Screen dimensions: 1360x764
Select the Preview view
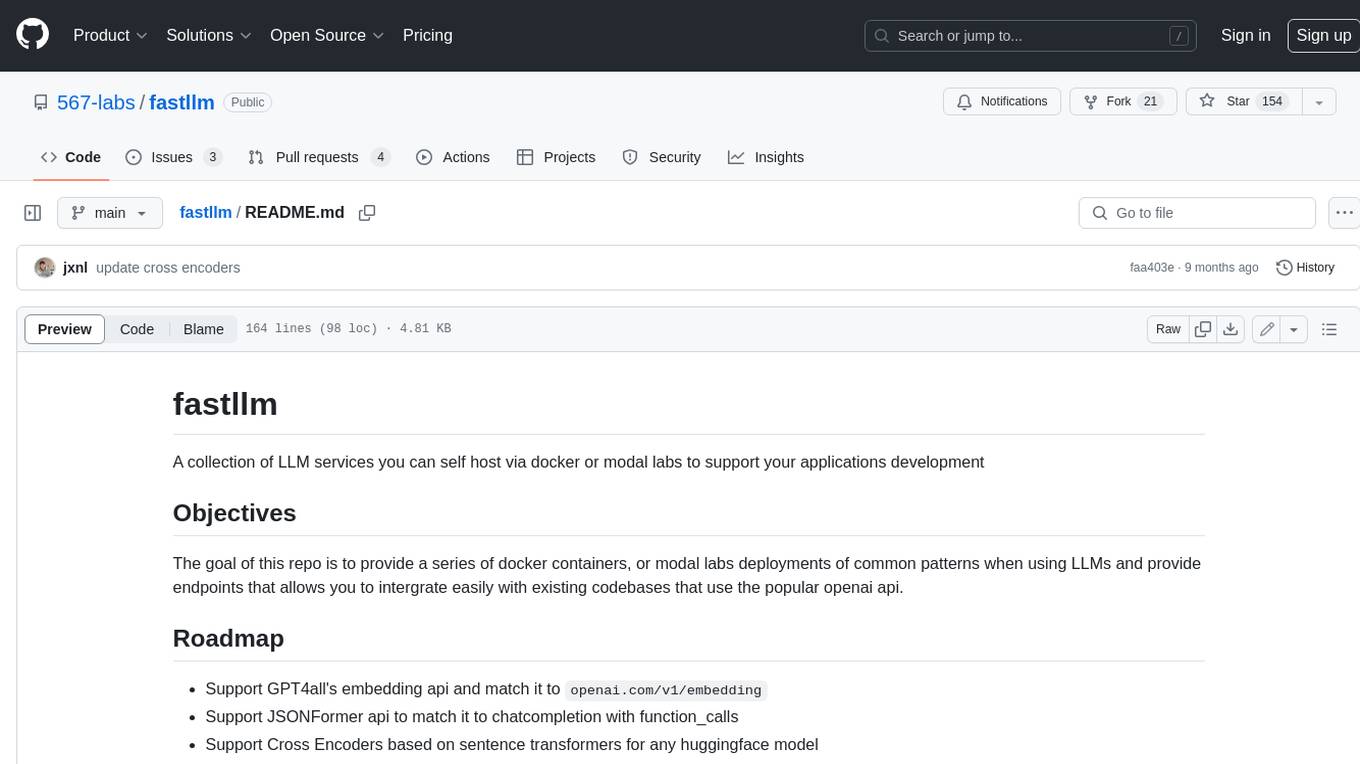[x=65, y=329]
